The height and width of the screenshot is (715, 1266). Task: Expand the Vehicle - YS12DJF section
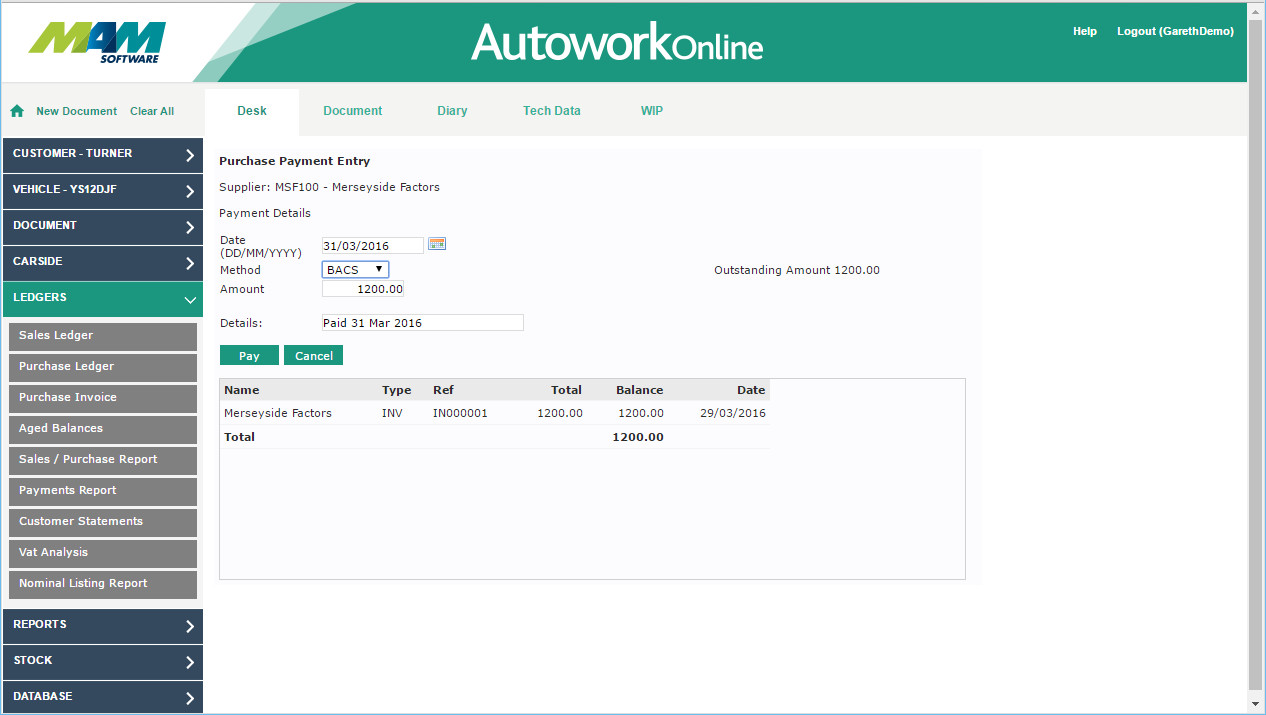[x=102, y=190]
